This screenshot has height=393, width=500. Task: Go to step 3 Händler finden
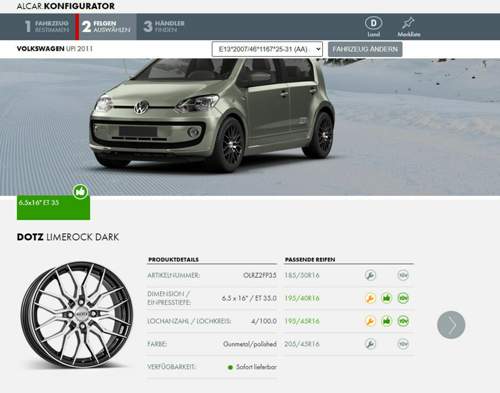coord(164,27)
